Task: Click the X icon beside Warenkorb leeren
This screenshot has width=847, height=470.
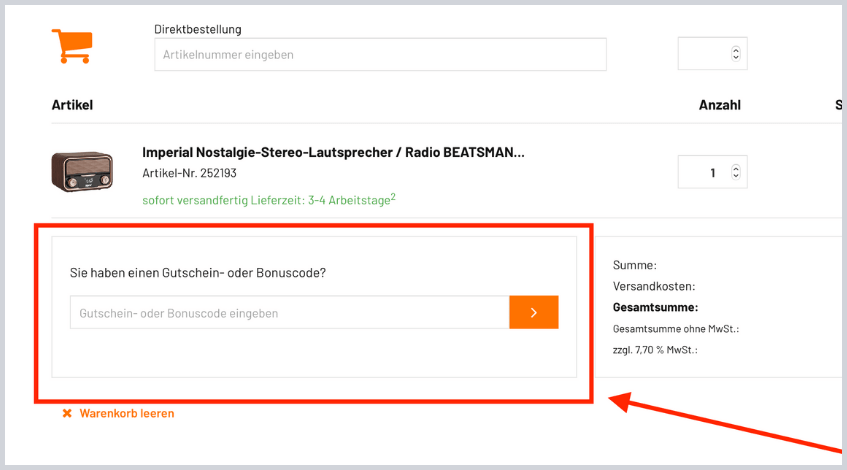Action: coord(67,413)
